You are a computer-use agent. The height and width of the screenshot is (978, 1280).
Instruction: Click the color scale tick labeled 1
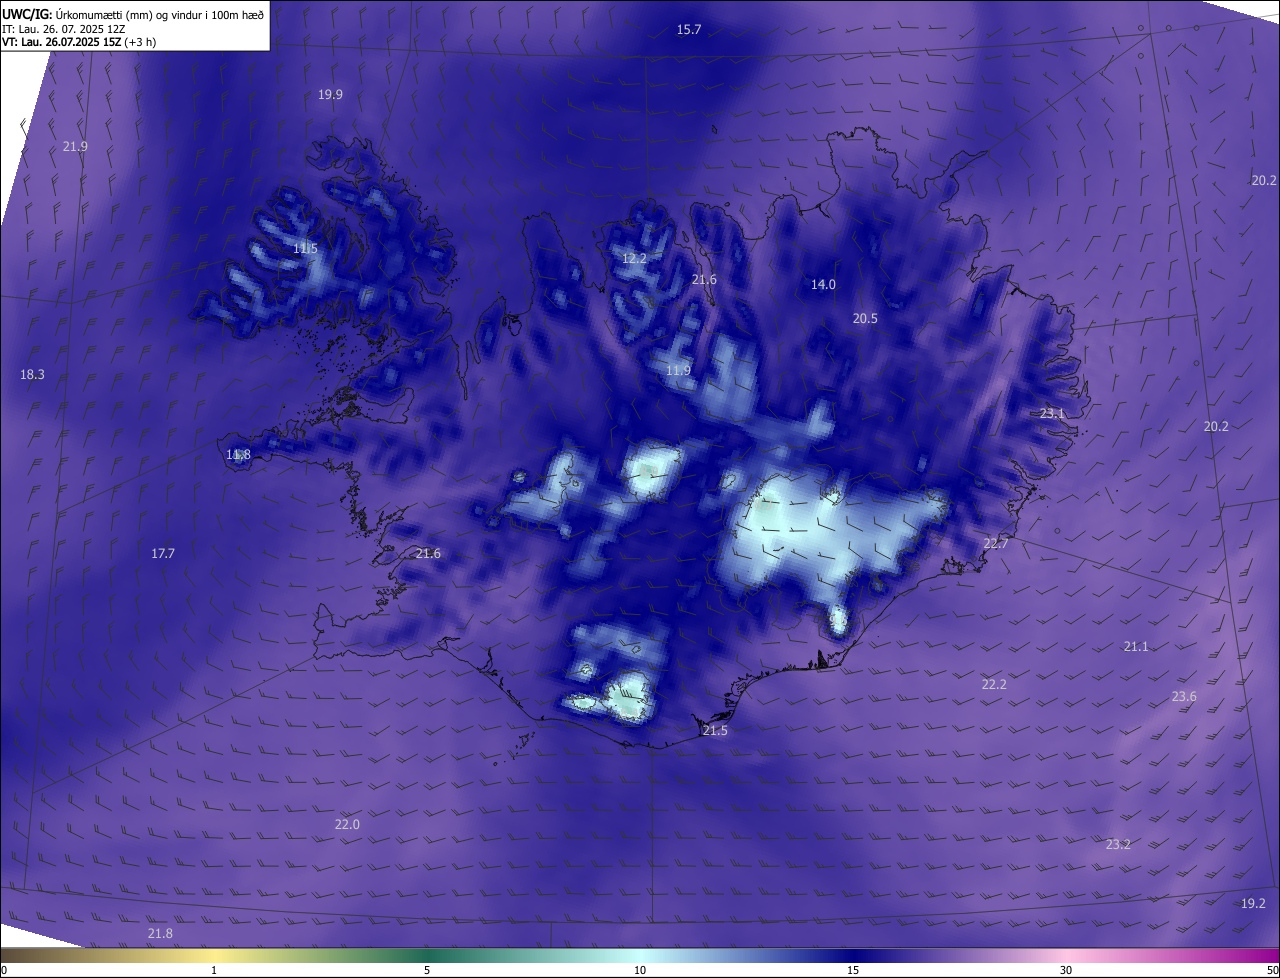click(214, 970)
